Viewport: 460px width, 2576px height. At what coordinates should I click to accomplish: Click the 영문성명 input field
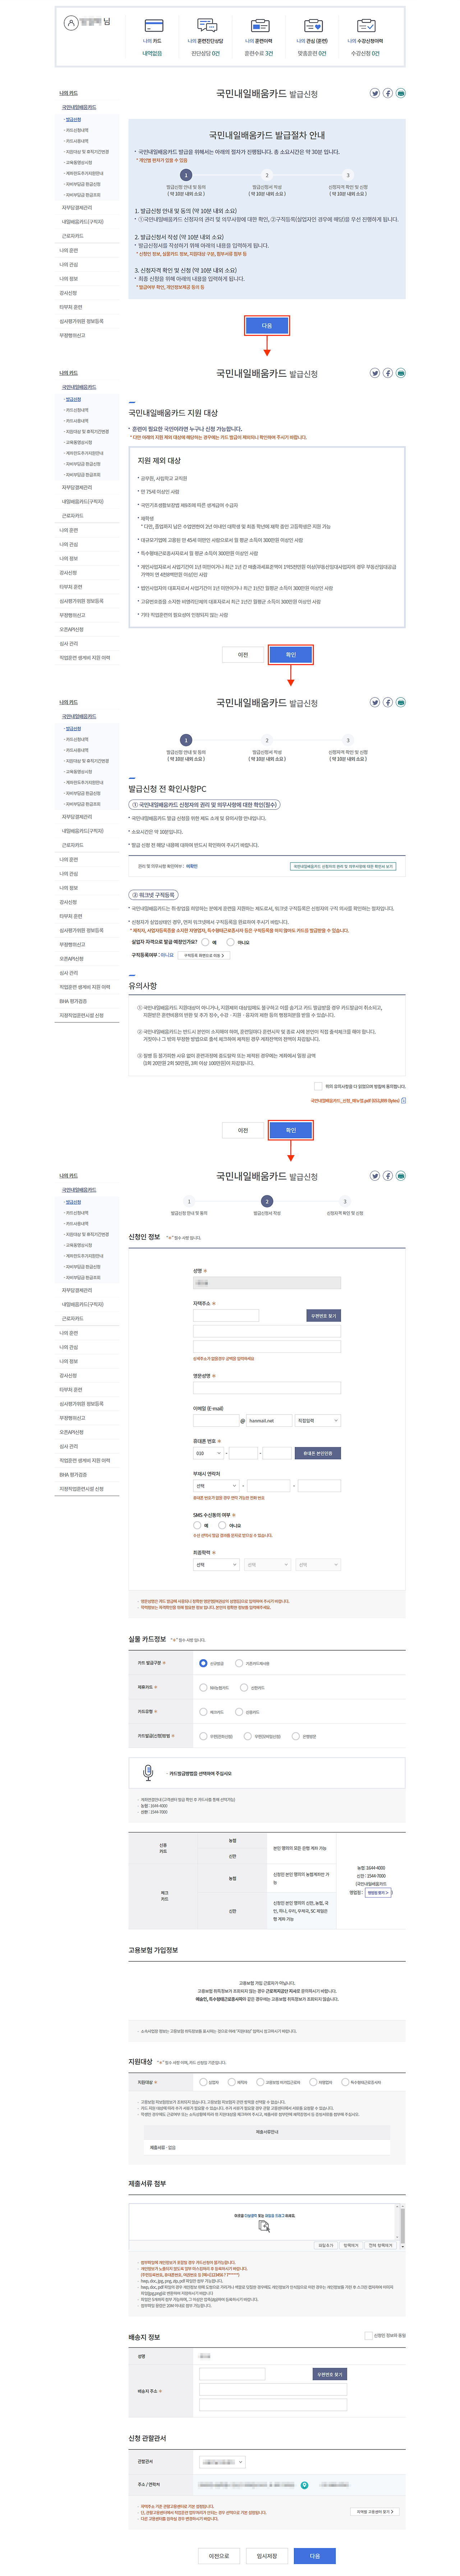click(267, 1388)
